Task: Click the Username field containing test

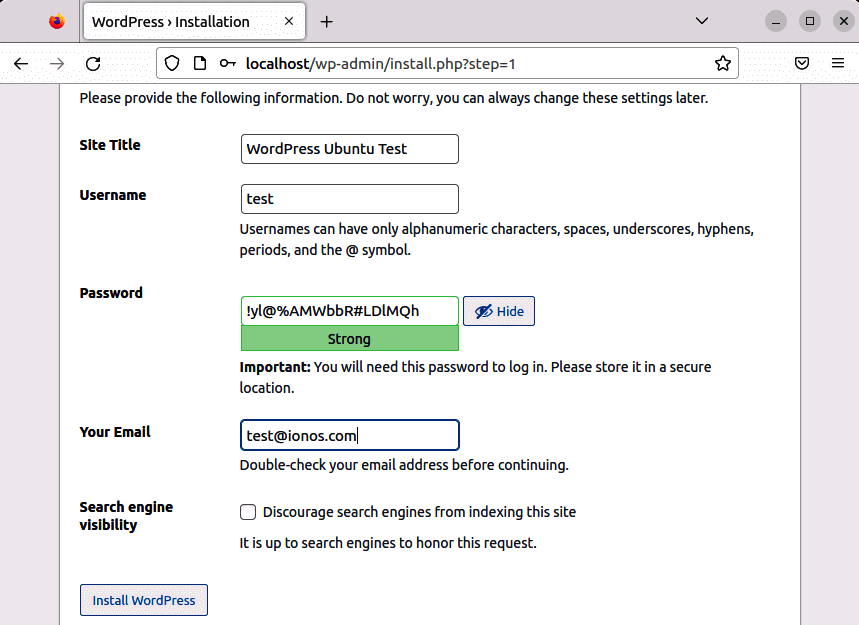Action: click(350, 199)
